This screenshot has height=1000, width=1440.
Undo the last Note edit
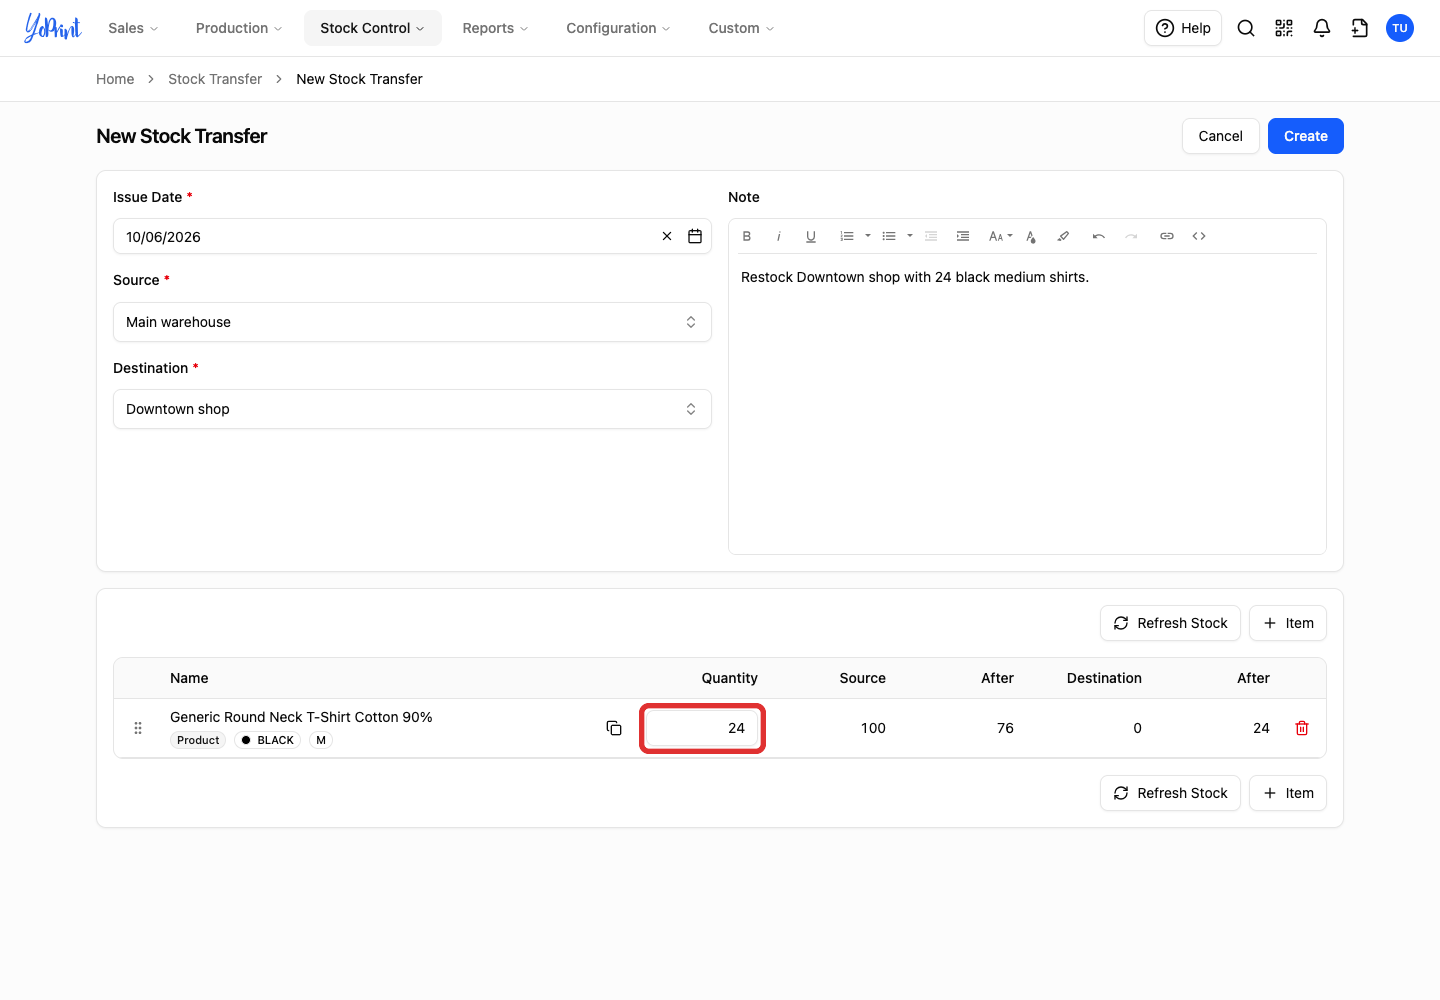tap(1099, 236)
